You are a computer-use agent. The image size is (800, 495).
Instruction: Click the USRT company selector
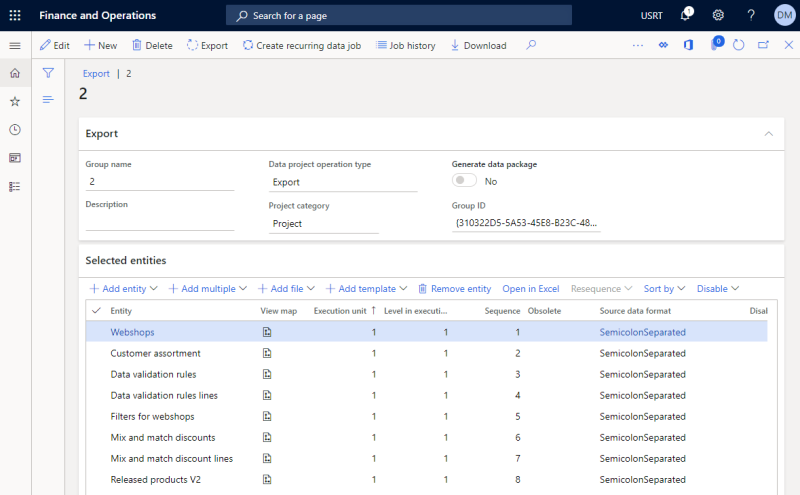(x=652, y=15)
